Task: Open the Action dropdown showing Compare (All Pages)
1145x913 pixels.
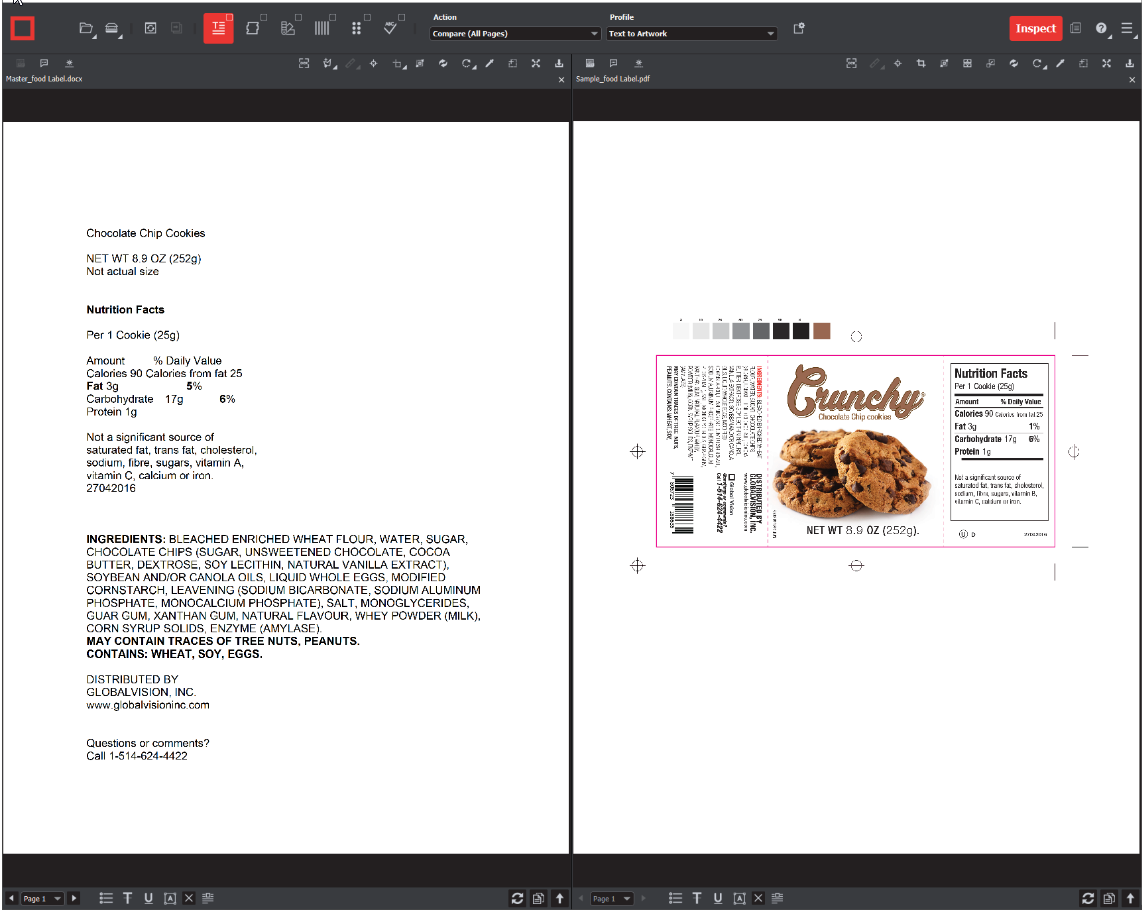Action: [515, 34]
